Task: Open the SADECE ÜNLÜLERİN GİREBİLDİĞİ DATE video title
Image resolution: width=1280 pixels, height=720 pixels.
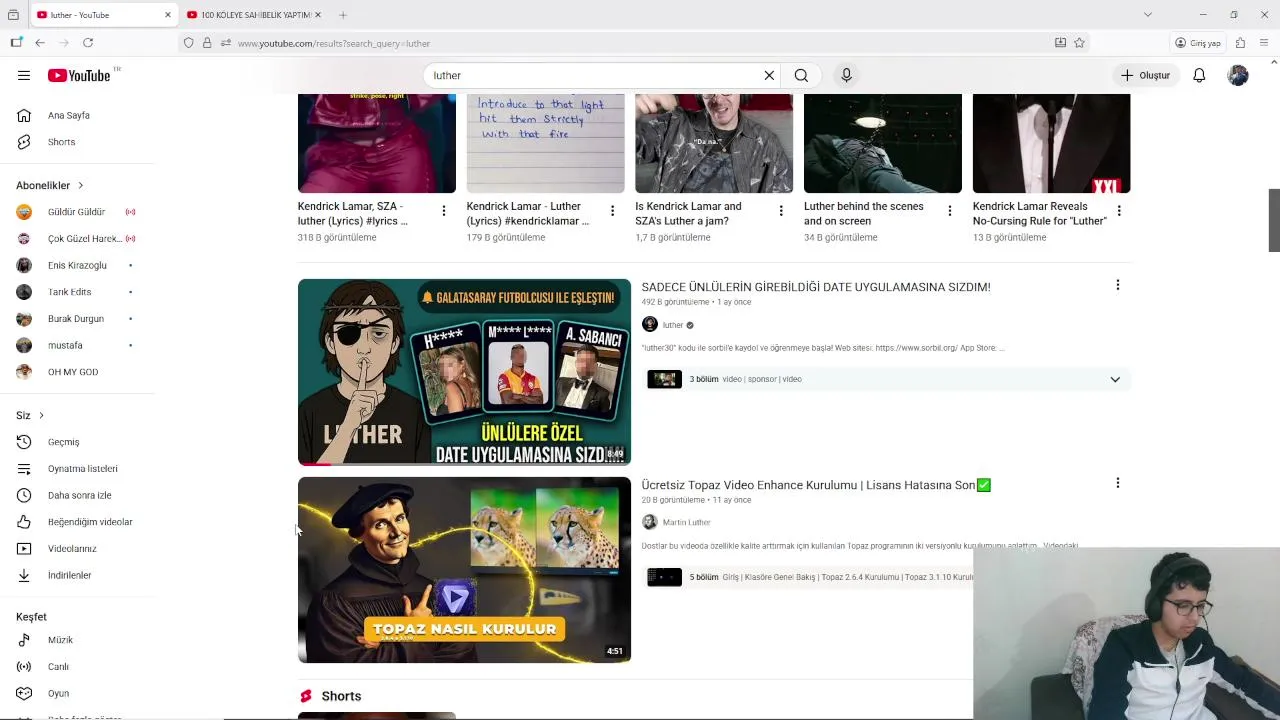Action: pyautogui.click(x=816, y=287)
